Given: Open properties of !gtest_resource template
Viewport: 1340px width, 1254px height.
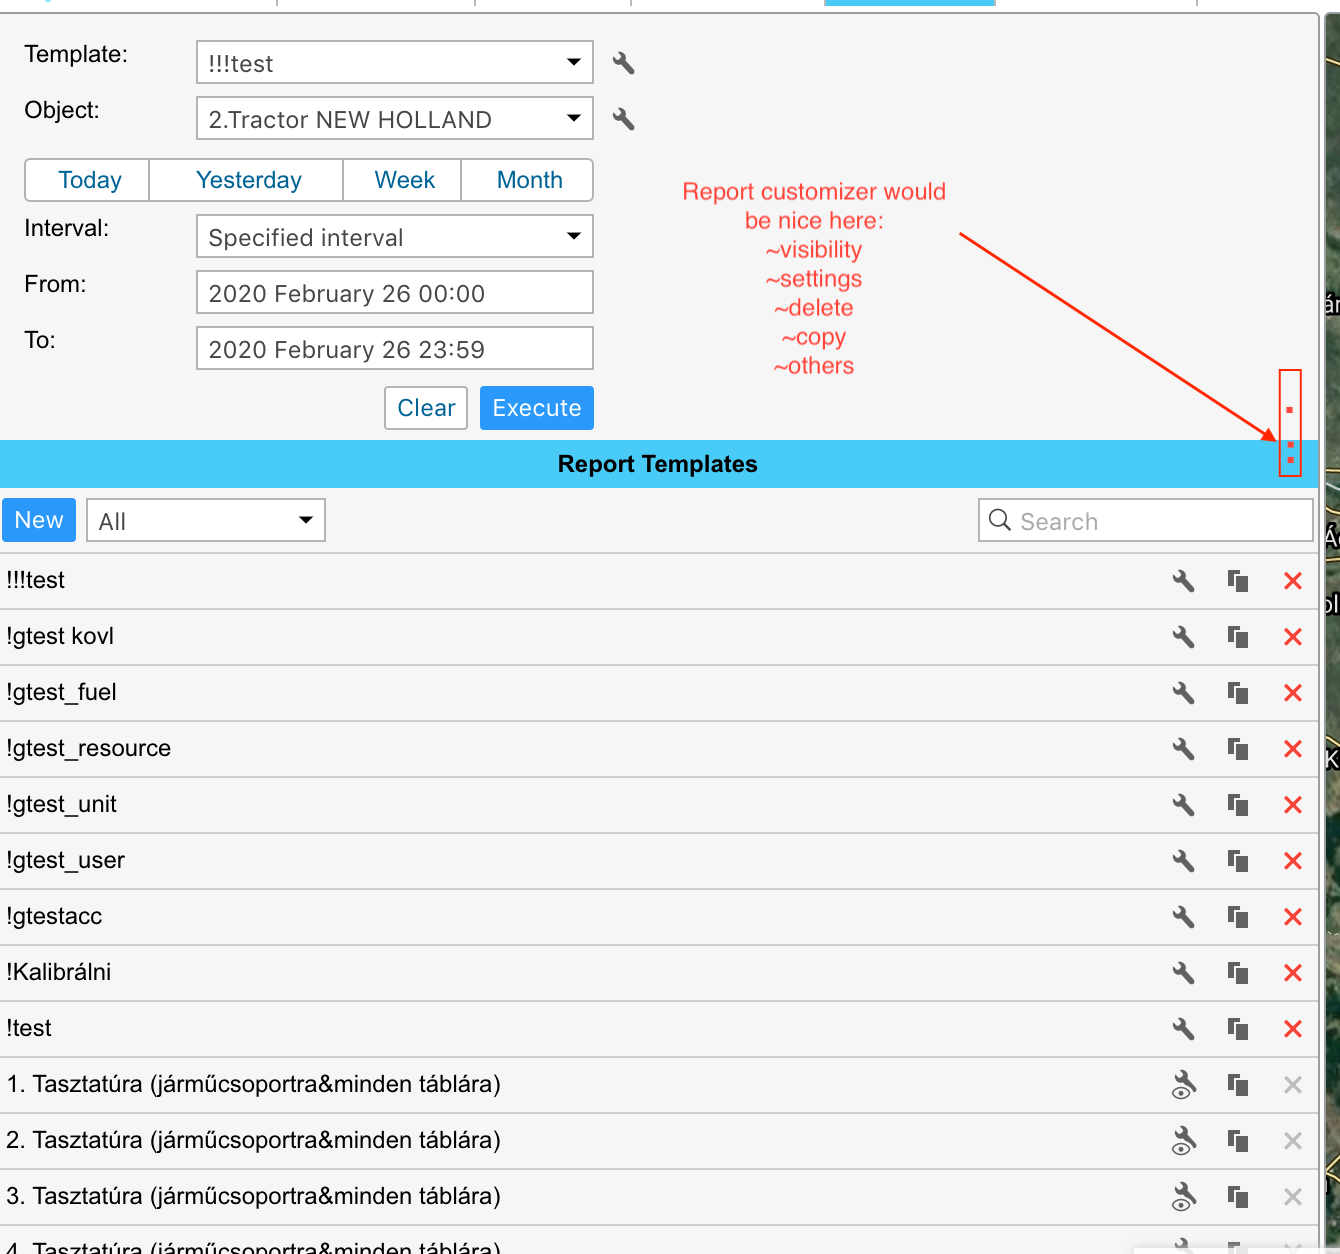Looking at the screenshot, I should pyautogui.click(x=1183, y=749).
